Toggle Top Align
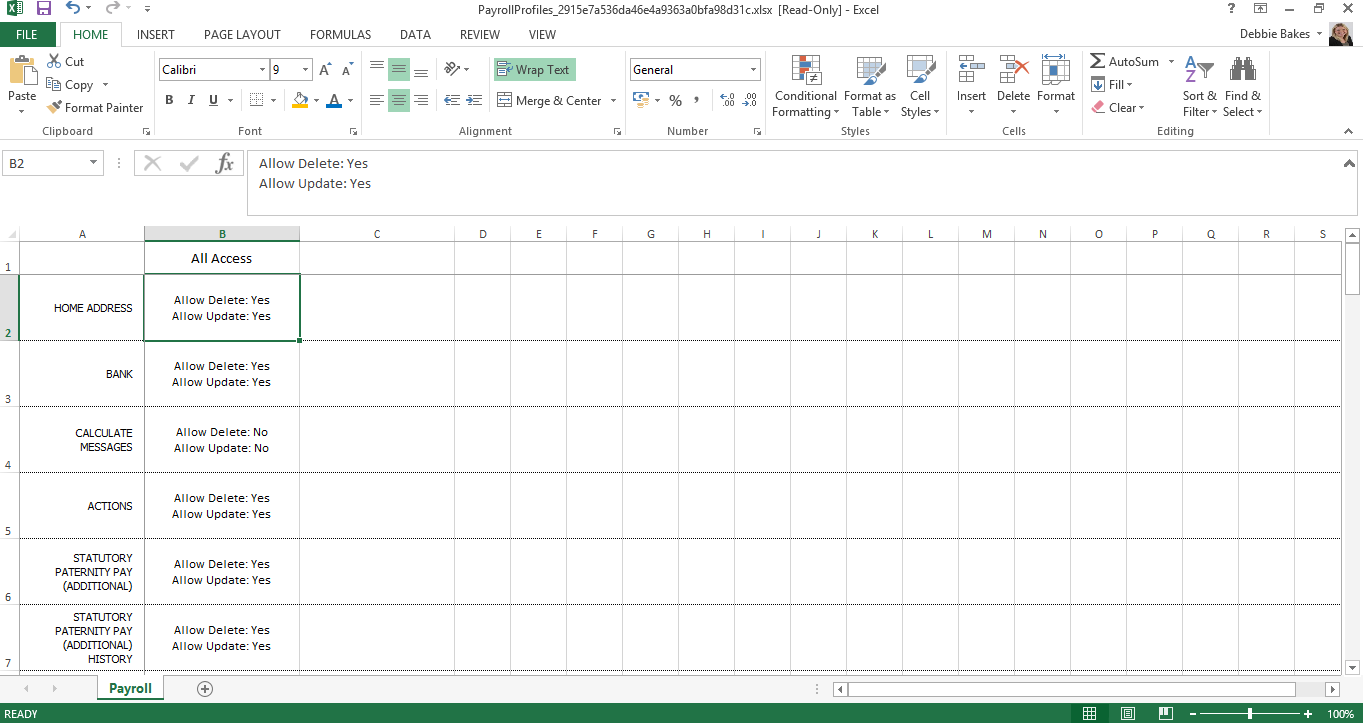The image size is (1363, 723). (x=377, y=70)
